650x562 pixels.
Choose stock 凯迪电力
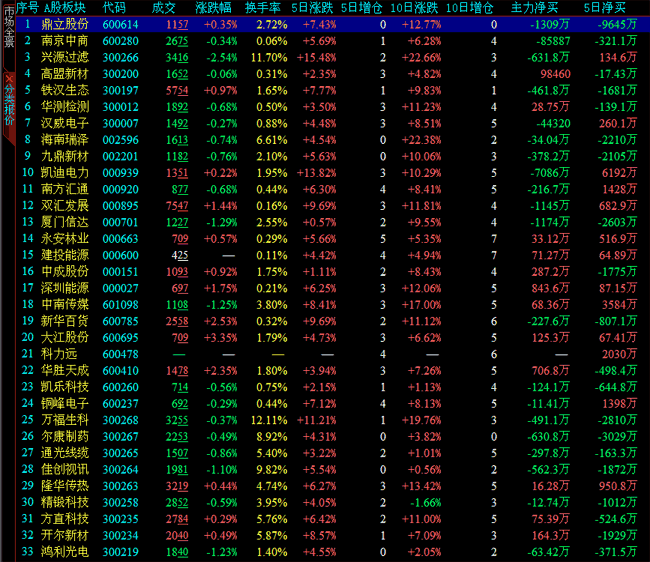(65, 173)
